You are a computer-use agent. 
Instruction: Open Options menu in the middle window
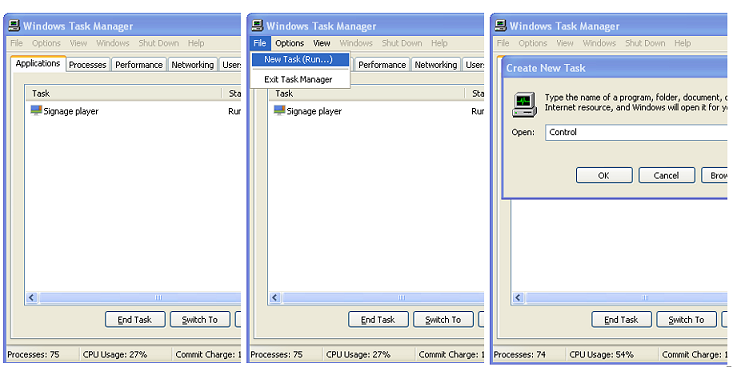pyautogui.click(x=289, y=43)
